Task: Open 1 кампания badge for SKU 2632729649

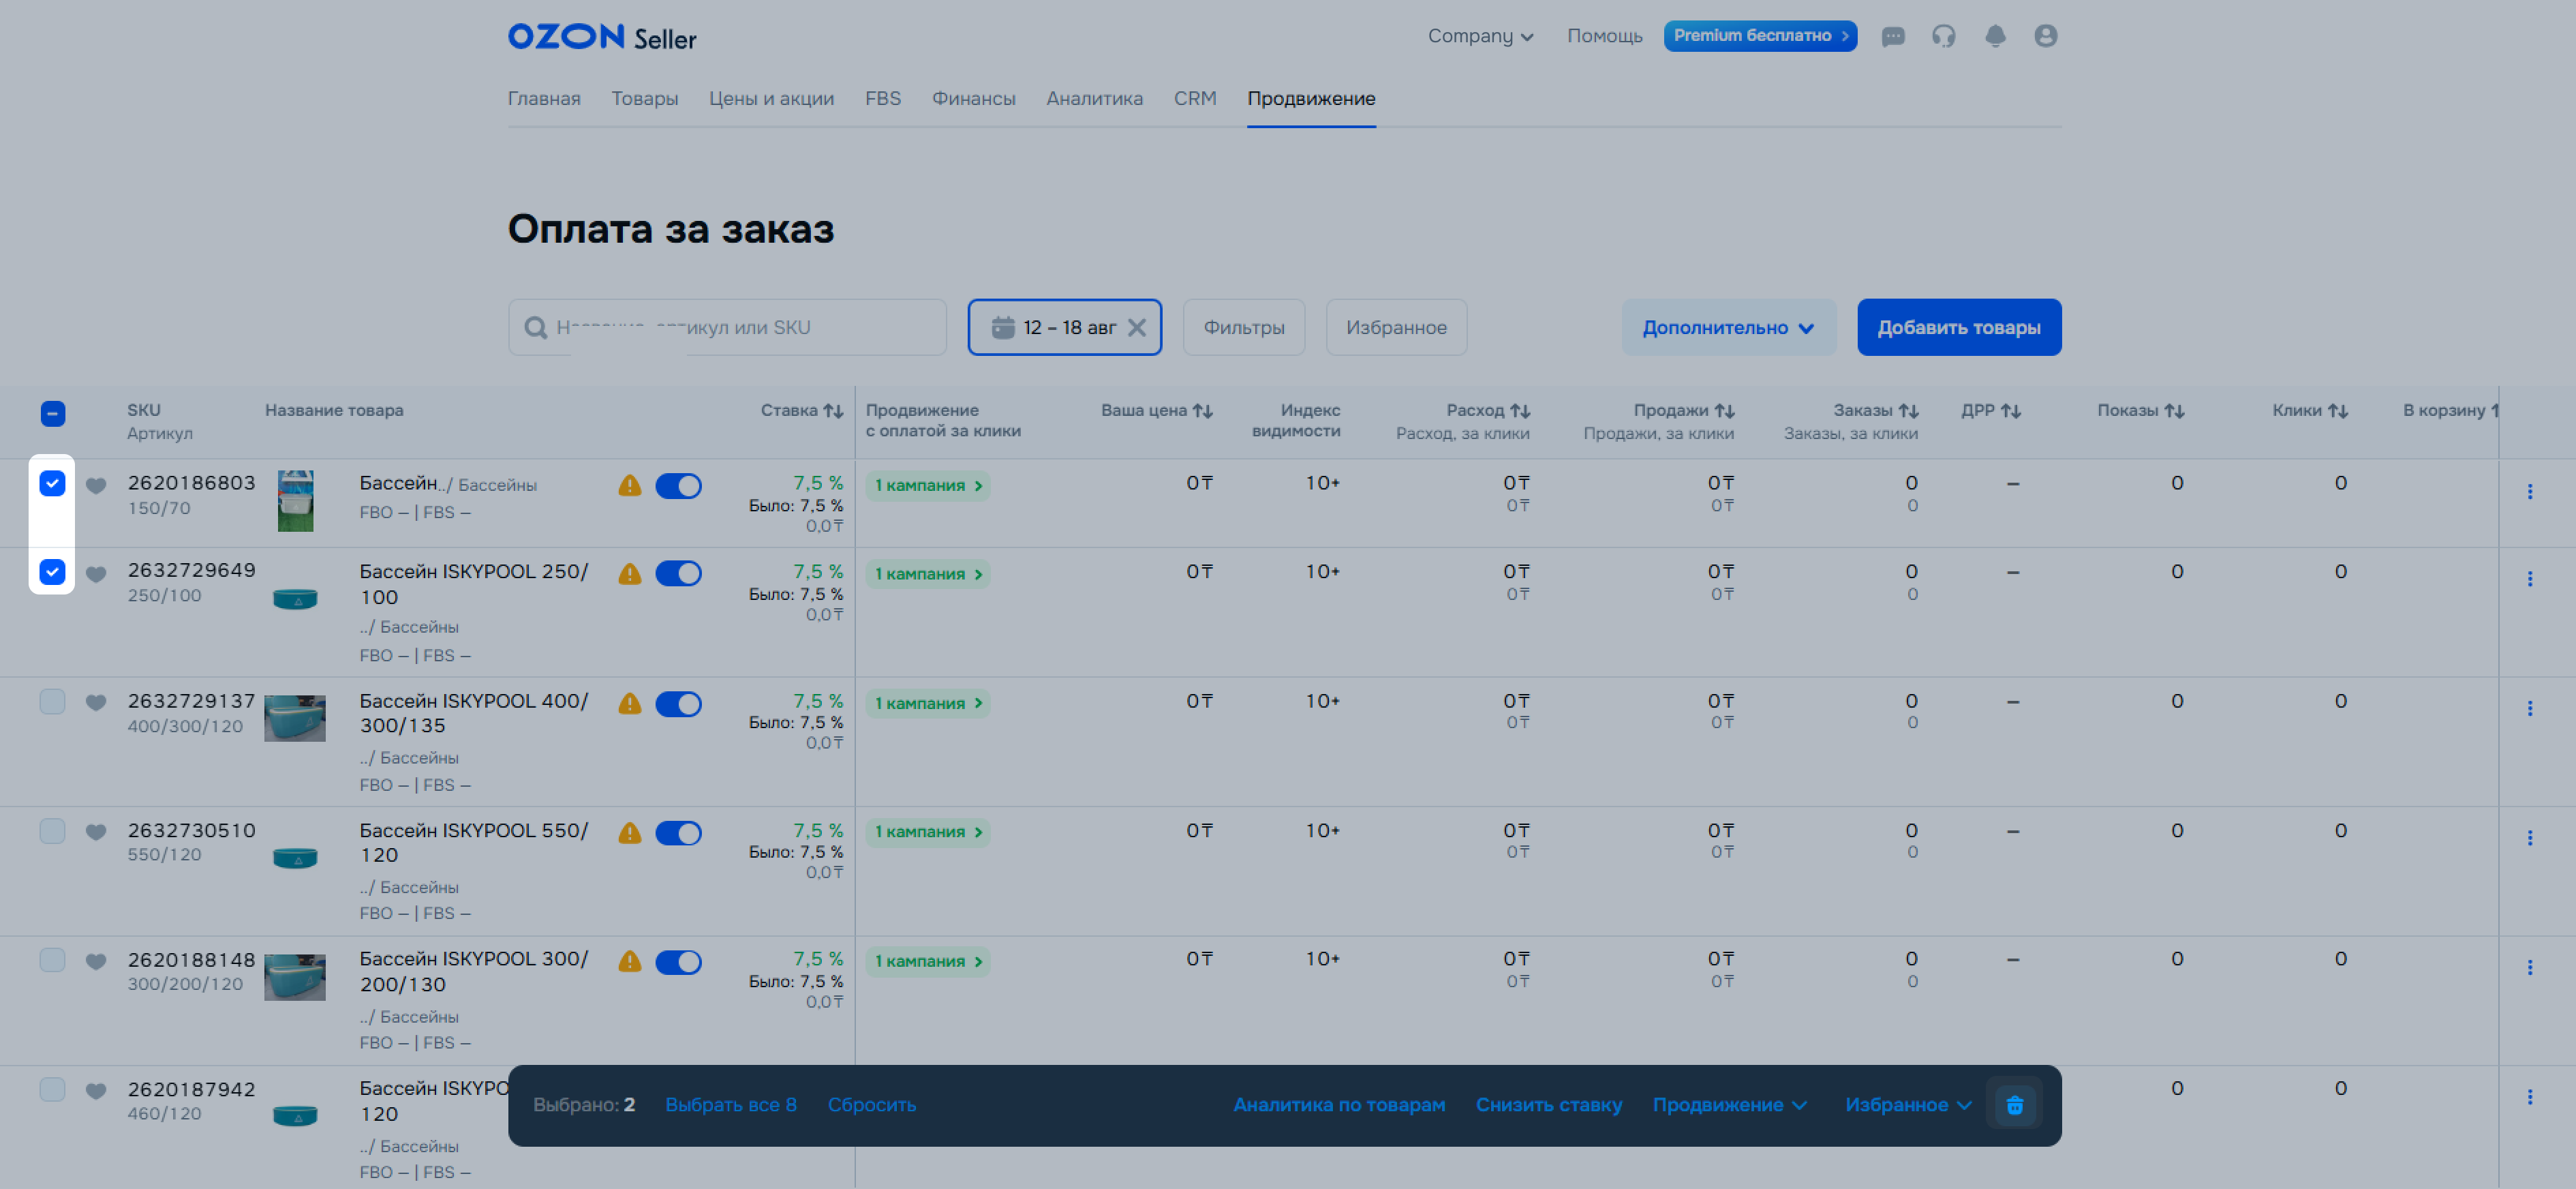Action: [x=928, y=574]
